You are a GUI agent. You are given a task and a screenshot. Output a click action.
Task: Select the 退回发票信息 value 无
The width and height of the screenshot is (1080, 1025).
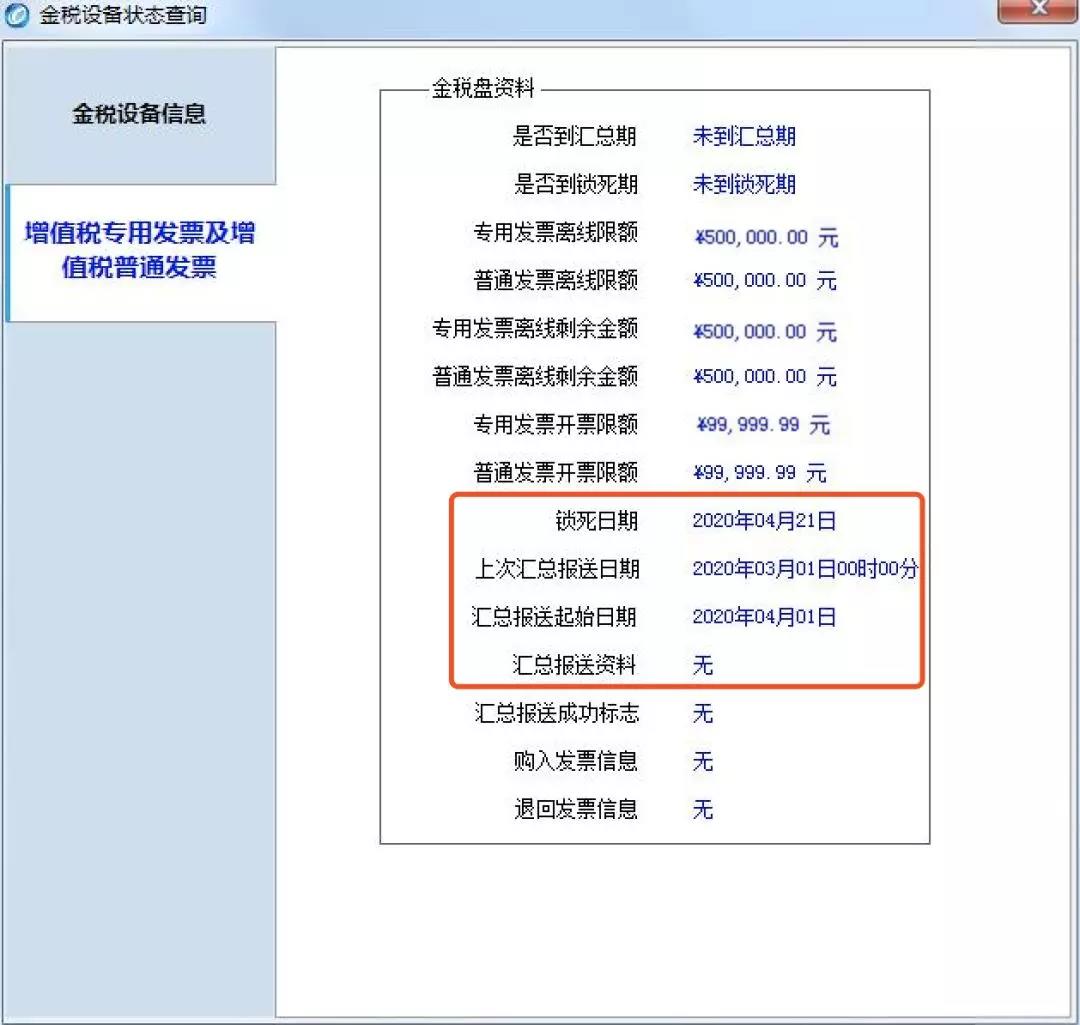click(702, 810)
